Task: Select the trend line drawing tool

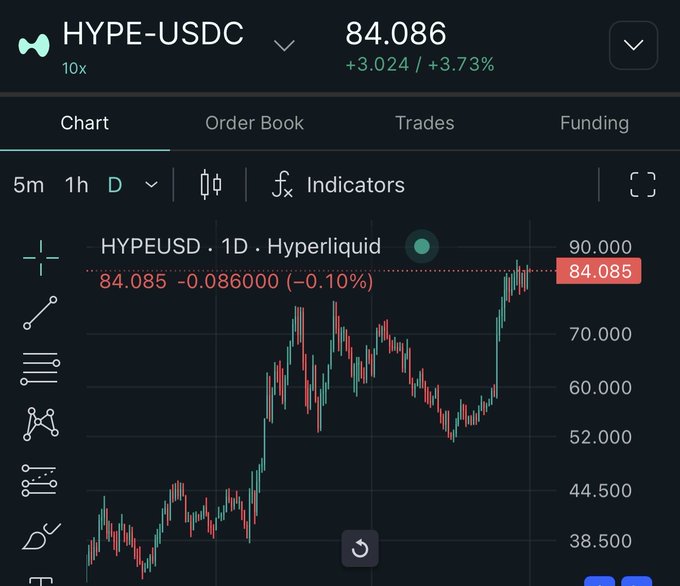Action: [40, 313]
